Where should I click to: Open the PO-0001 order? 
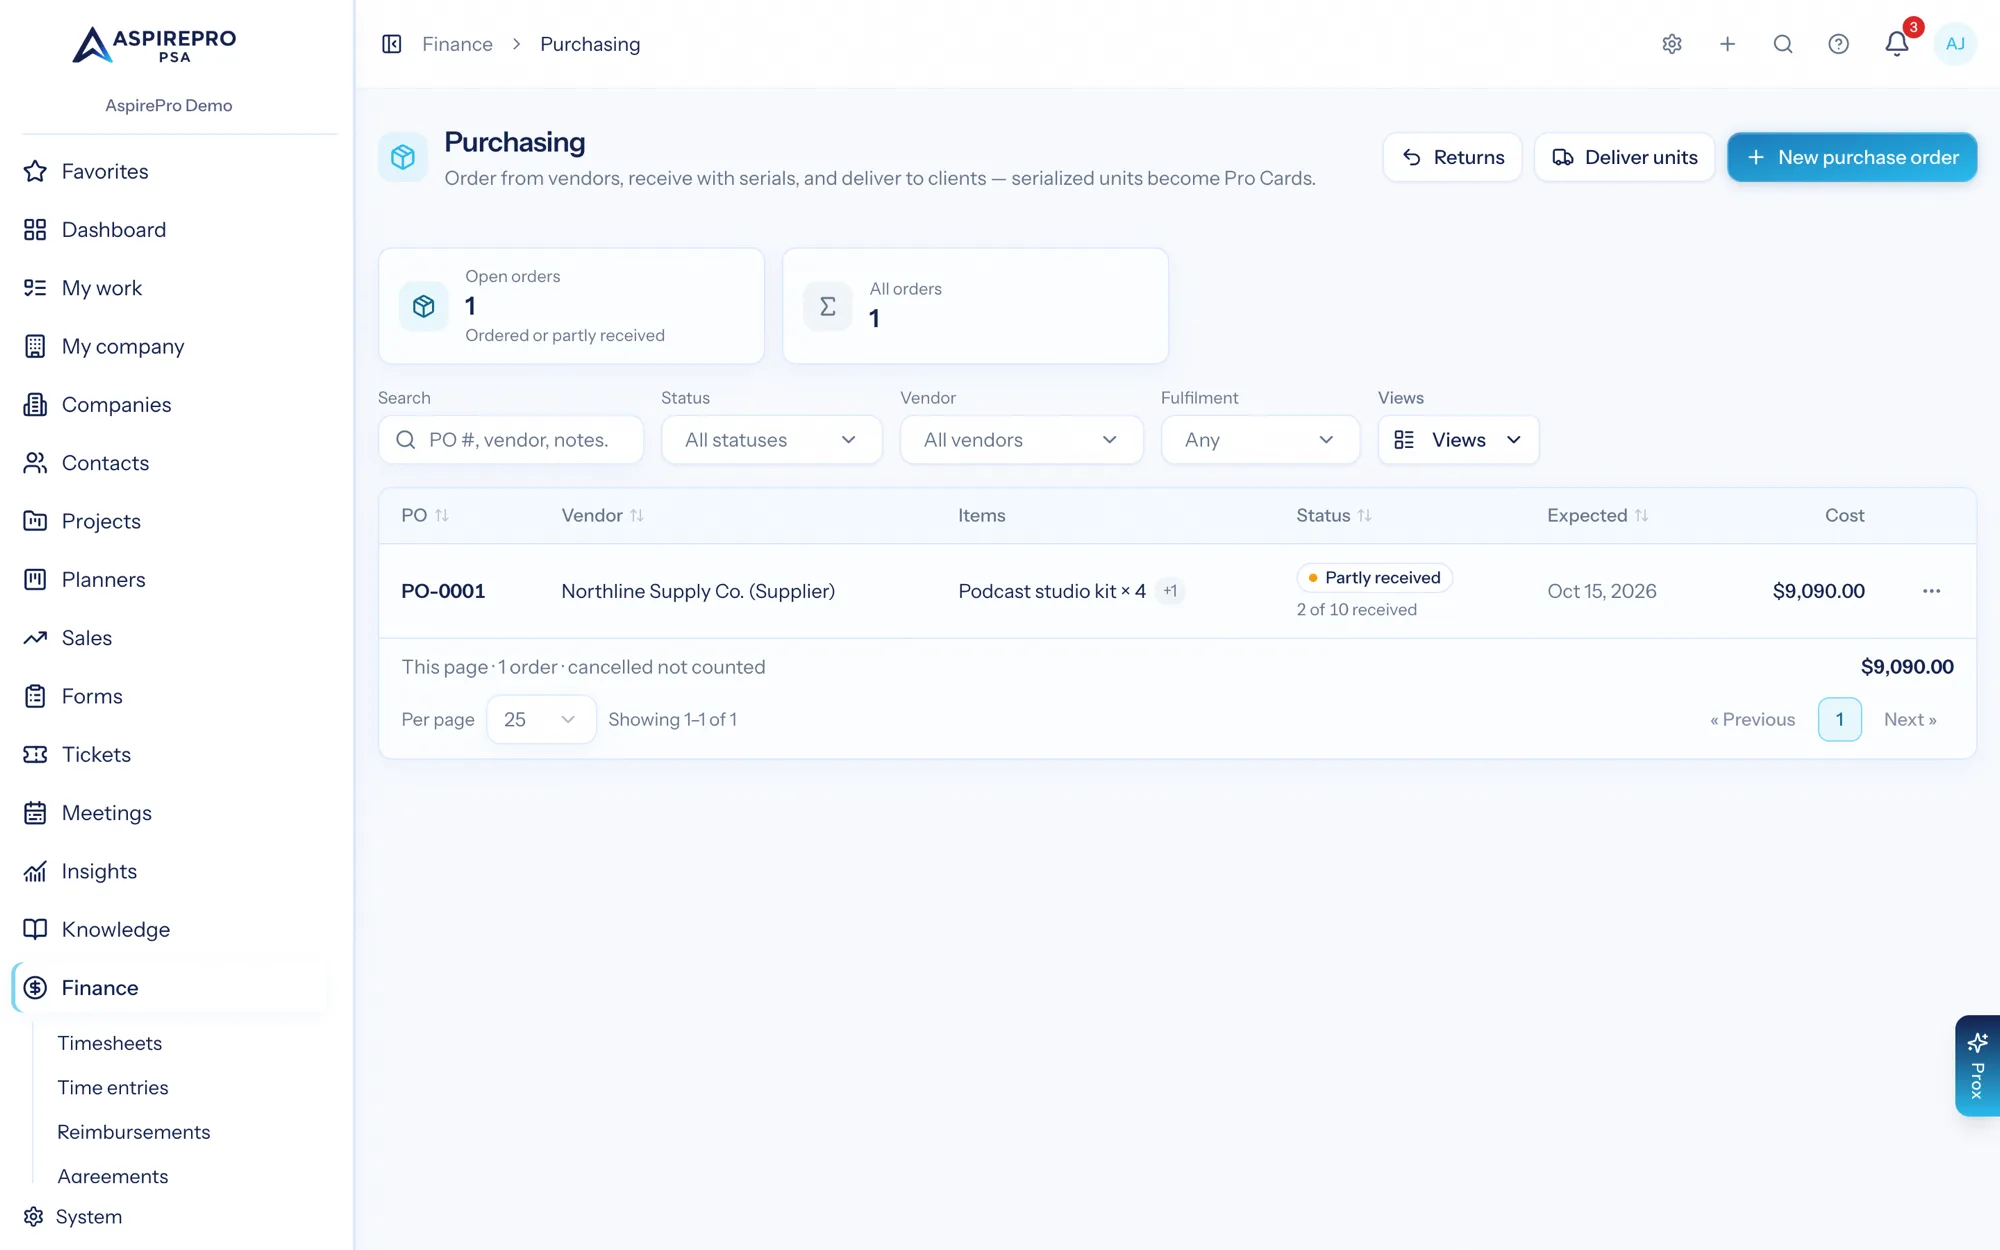tap(443, 591)
